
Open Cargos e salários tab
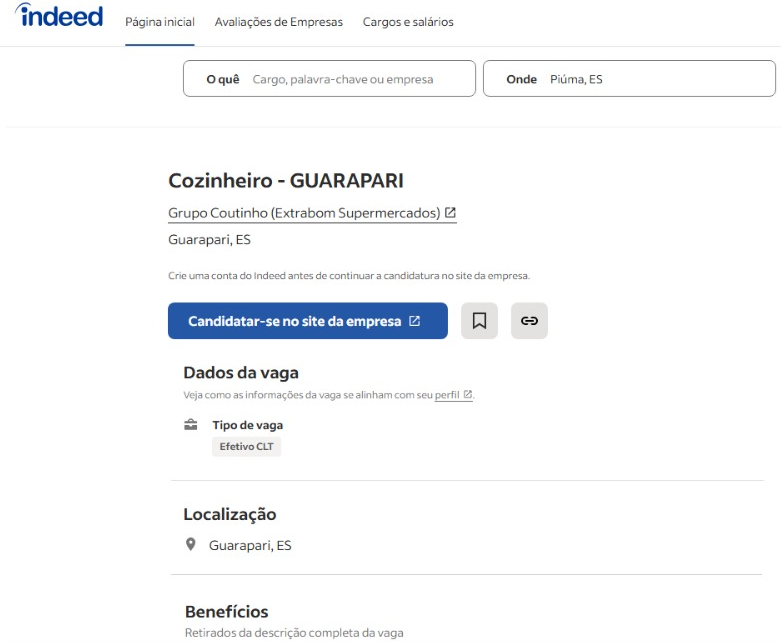(x=408, y=22)
